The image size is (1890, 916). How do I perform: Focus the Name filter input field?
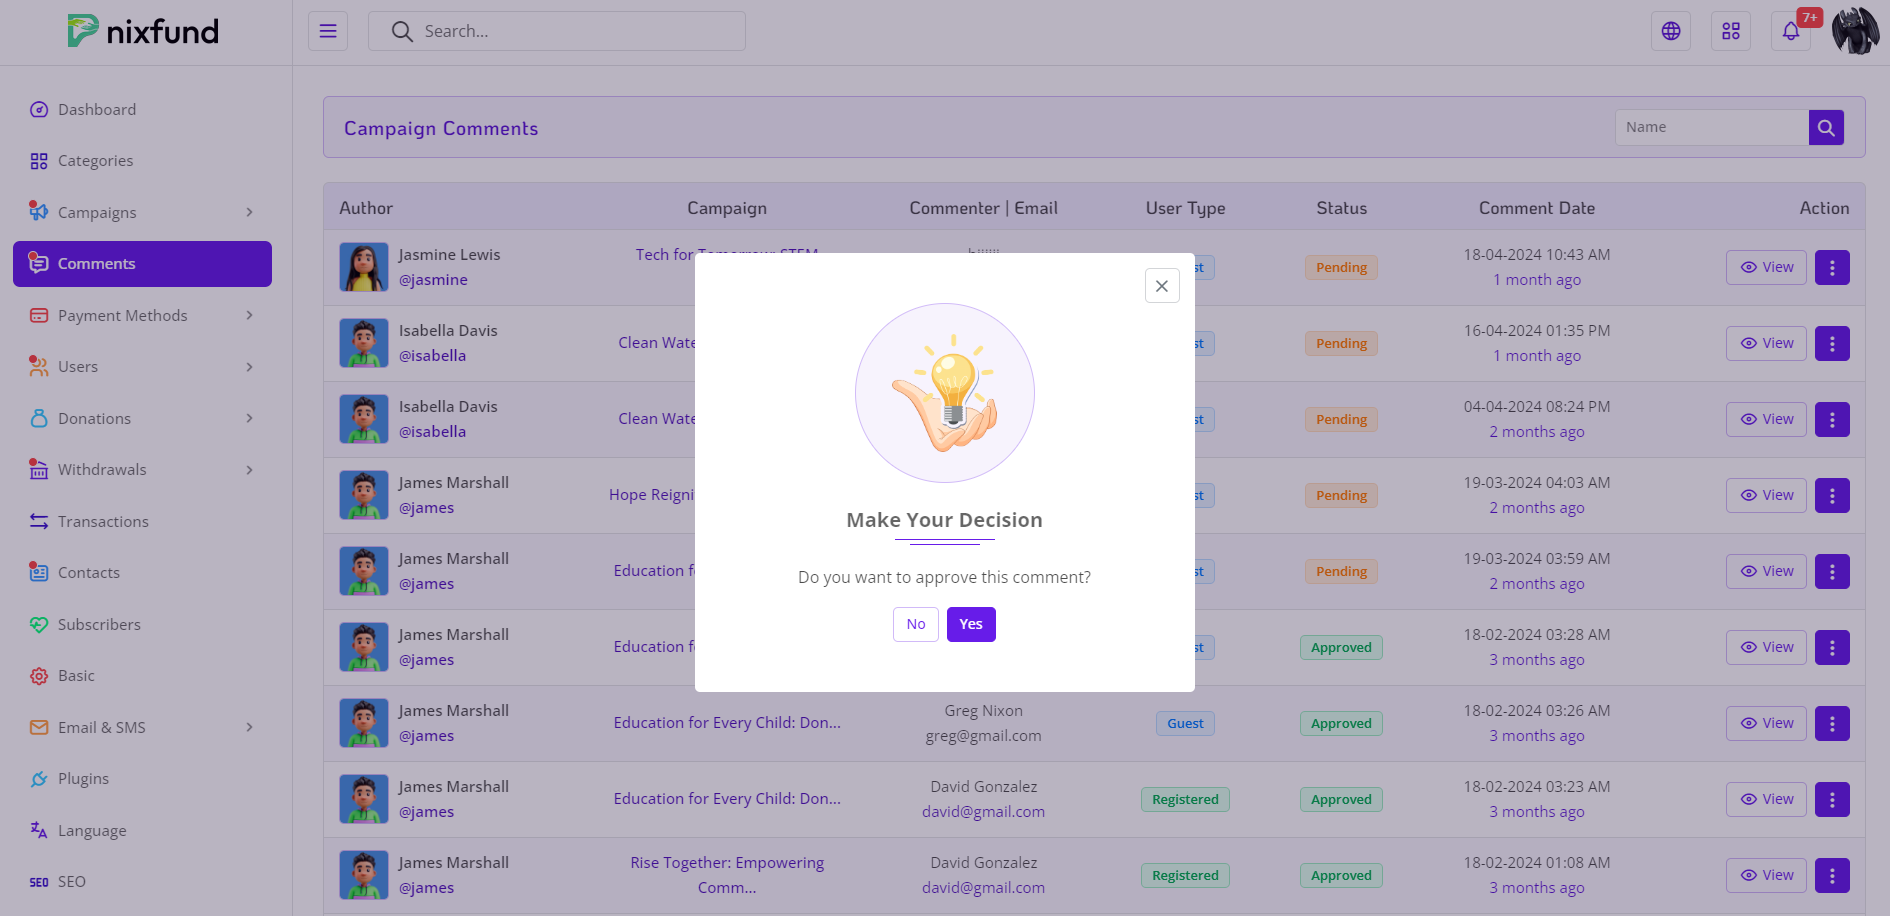[1711, 127]
